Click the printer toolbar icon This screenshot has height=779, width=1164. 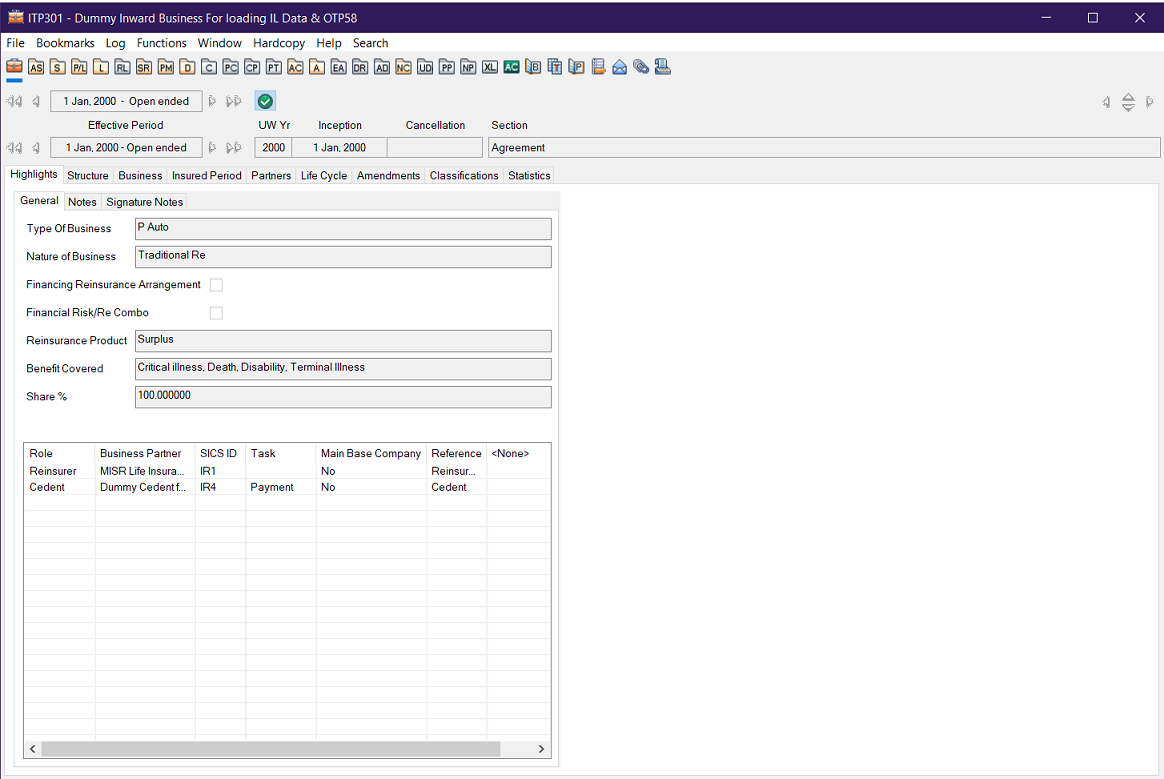click(663, 66)
